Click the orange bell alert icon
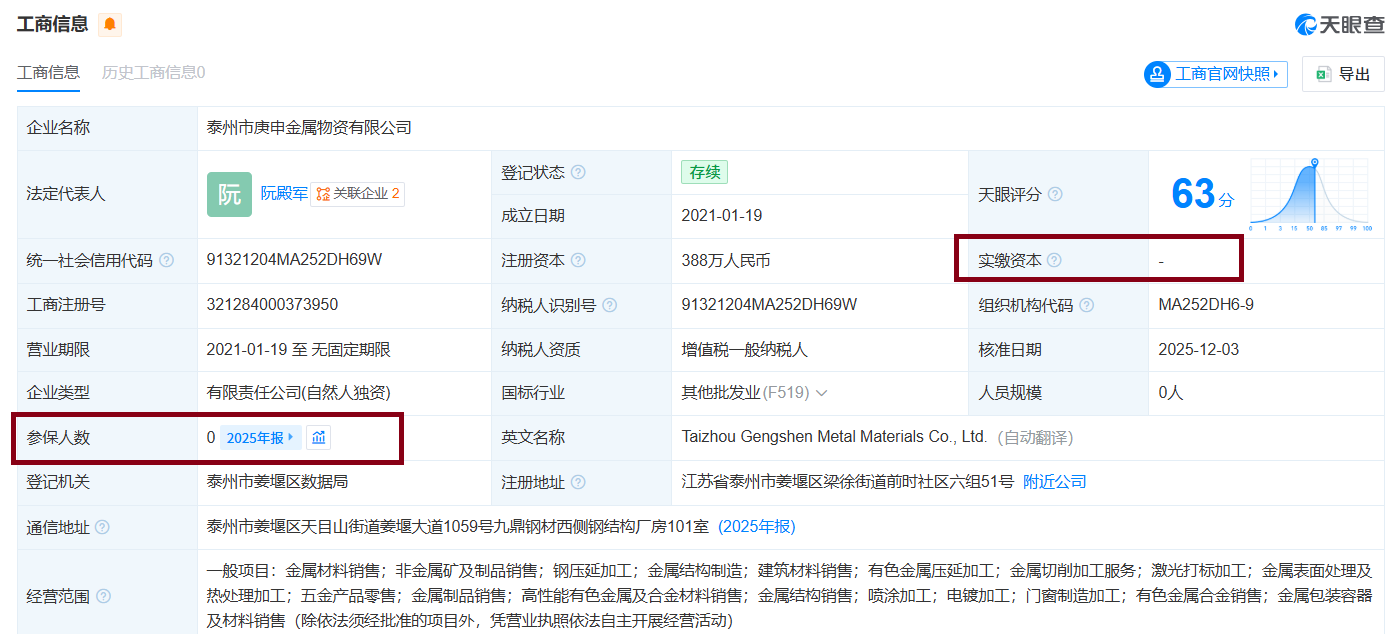The image size is (1390, 634). click(x=110, y=24)
